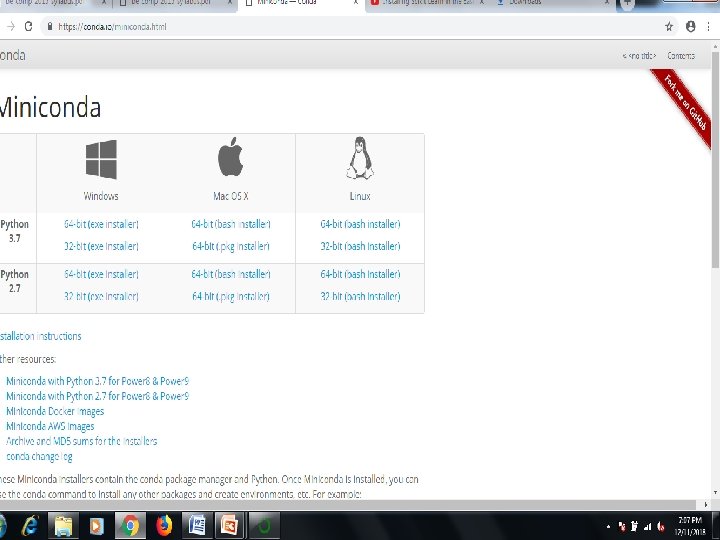
Task: Open the Installation instructions link
Action: (40, 336)
